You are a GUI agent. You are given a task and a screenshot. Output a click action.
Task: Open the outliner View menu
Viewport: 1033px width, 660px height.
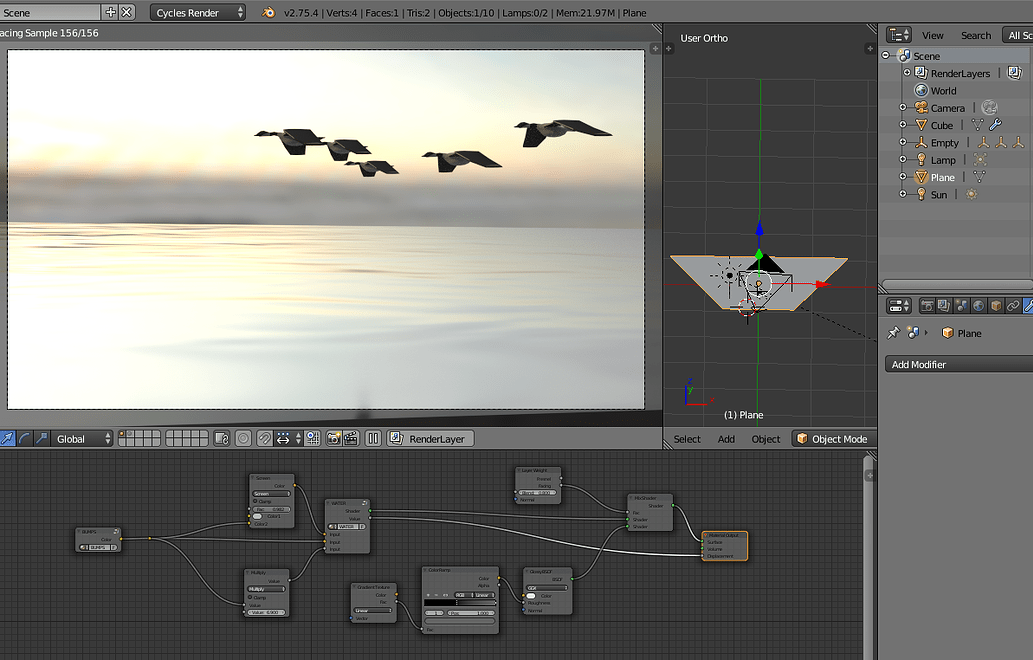pyautogui.click(x=932, y=36)
